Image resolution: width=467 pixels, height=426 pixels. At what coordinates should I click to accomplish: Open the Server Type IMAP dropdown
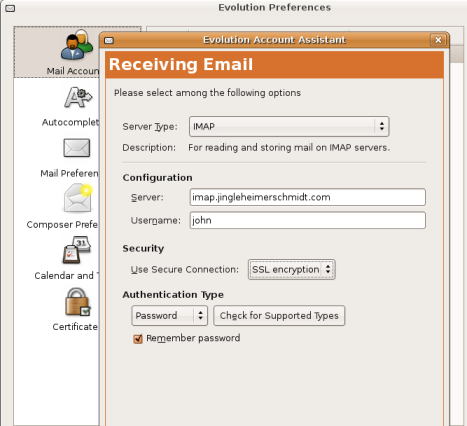[289, 127]
